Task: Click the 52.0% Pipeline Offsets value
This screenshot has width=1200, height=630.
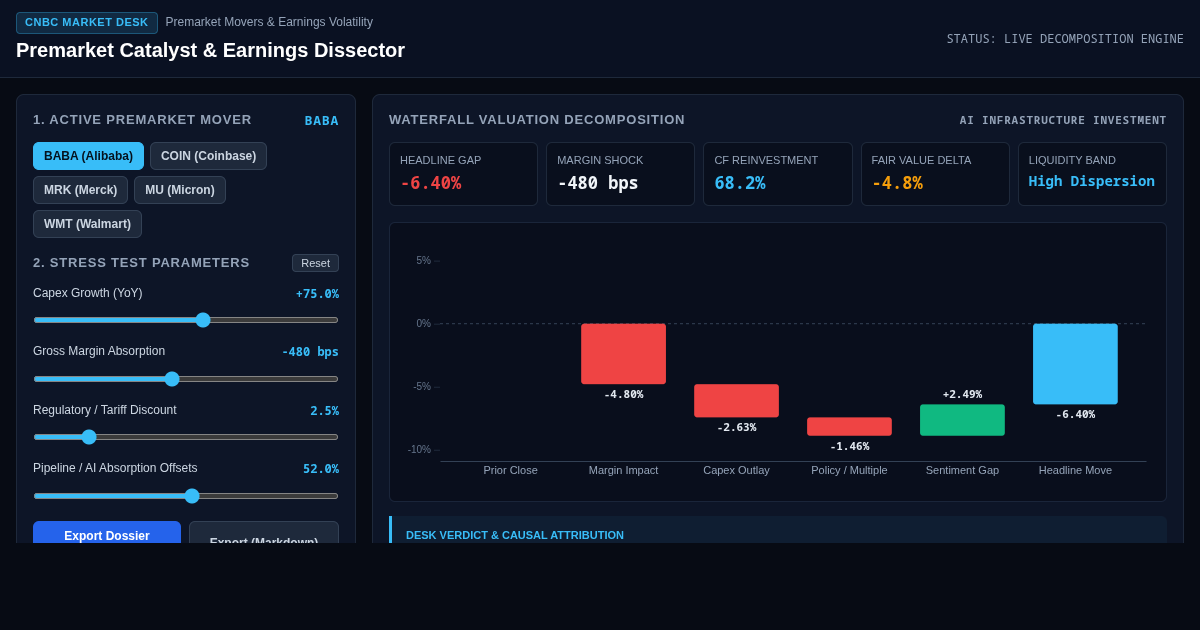Action: click(x=321, y=469)
